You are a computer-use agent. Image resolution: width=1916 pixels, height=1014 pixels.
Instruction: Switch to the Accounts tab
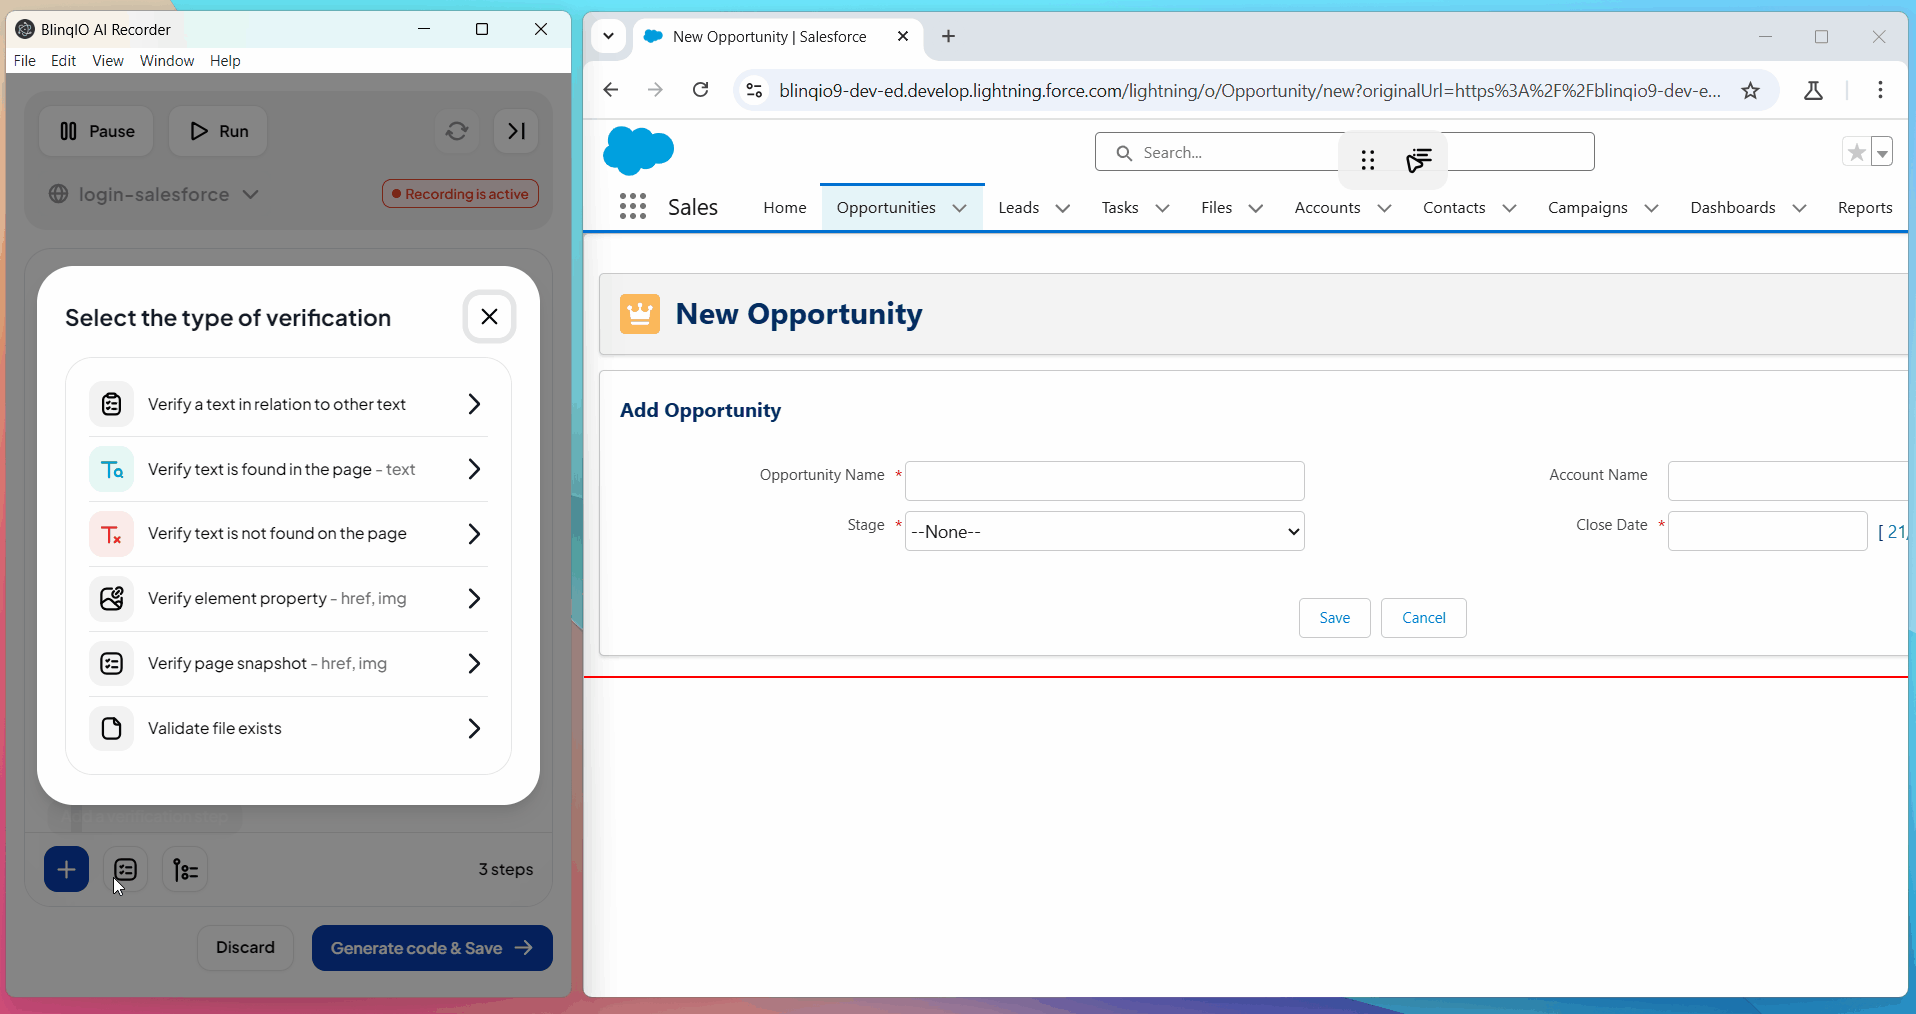coord(1327,208)
